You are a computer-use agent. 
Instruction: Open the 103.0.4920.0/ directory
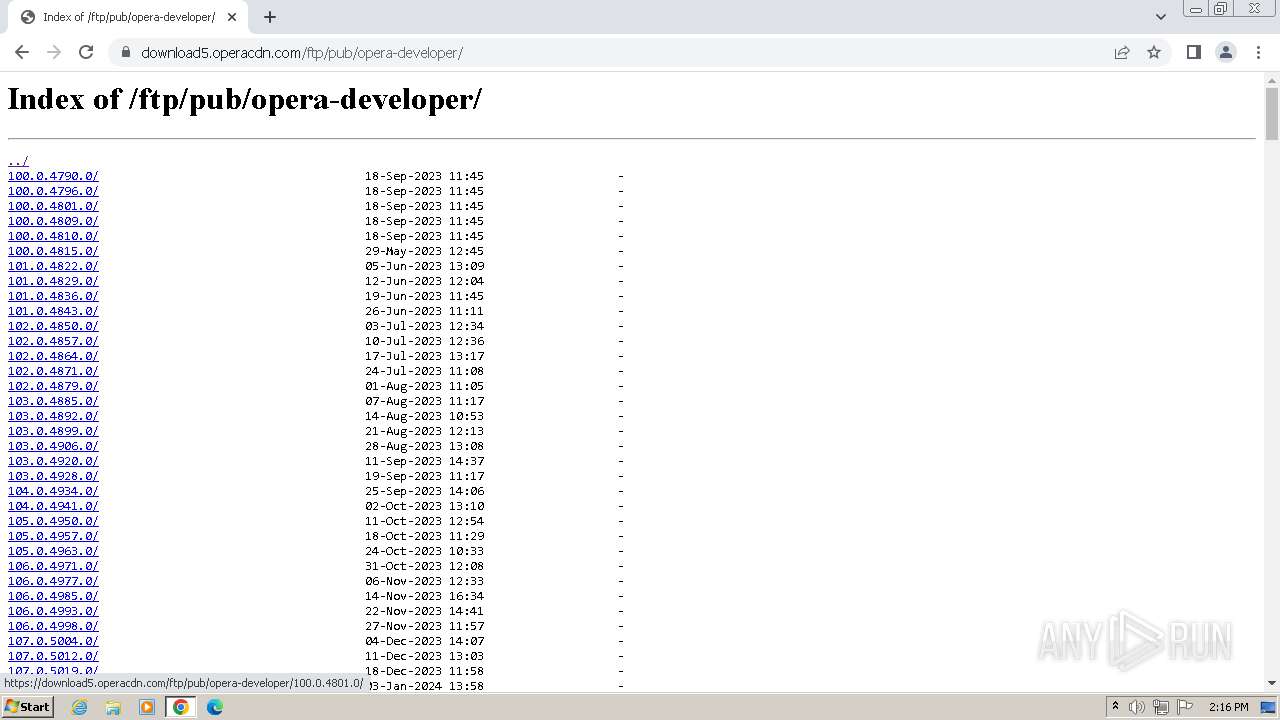pos(53,461)
